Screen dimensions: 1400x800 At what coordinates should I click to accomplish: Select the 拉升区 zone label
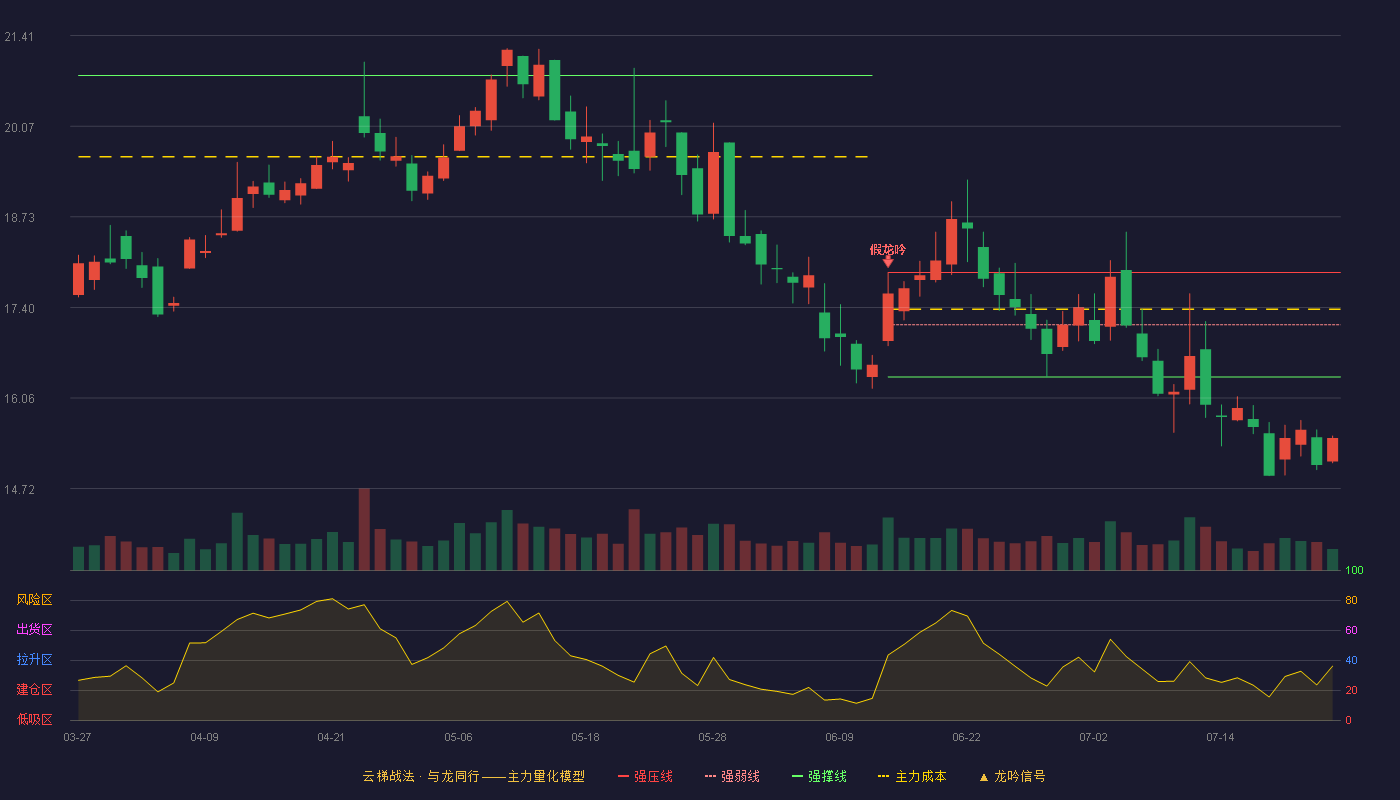(34, 660)
